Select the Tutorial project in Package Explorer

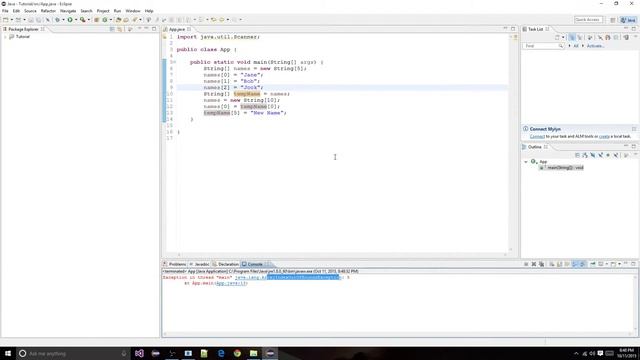coord(22,37)
